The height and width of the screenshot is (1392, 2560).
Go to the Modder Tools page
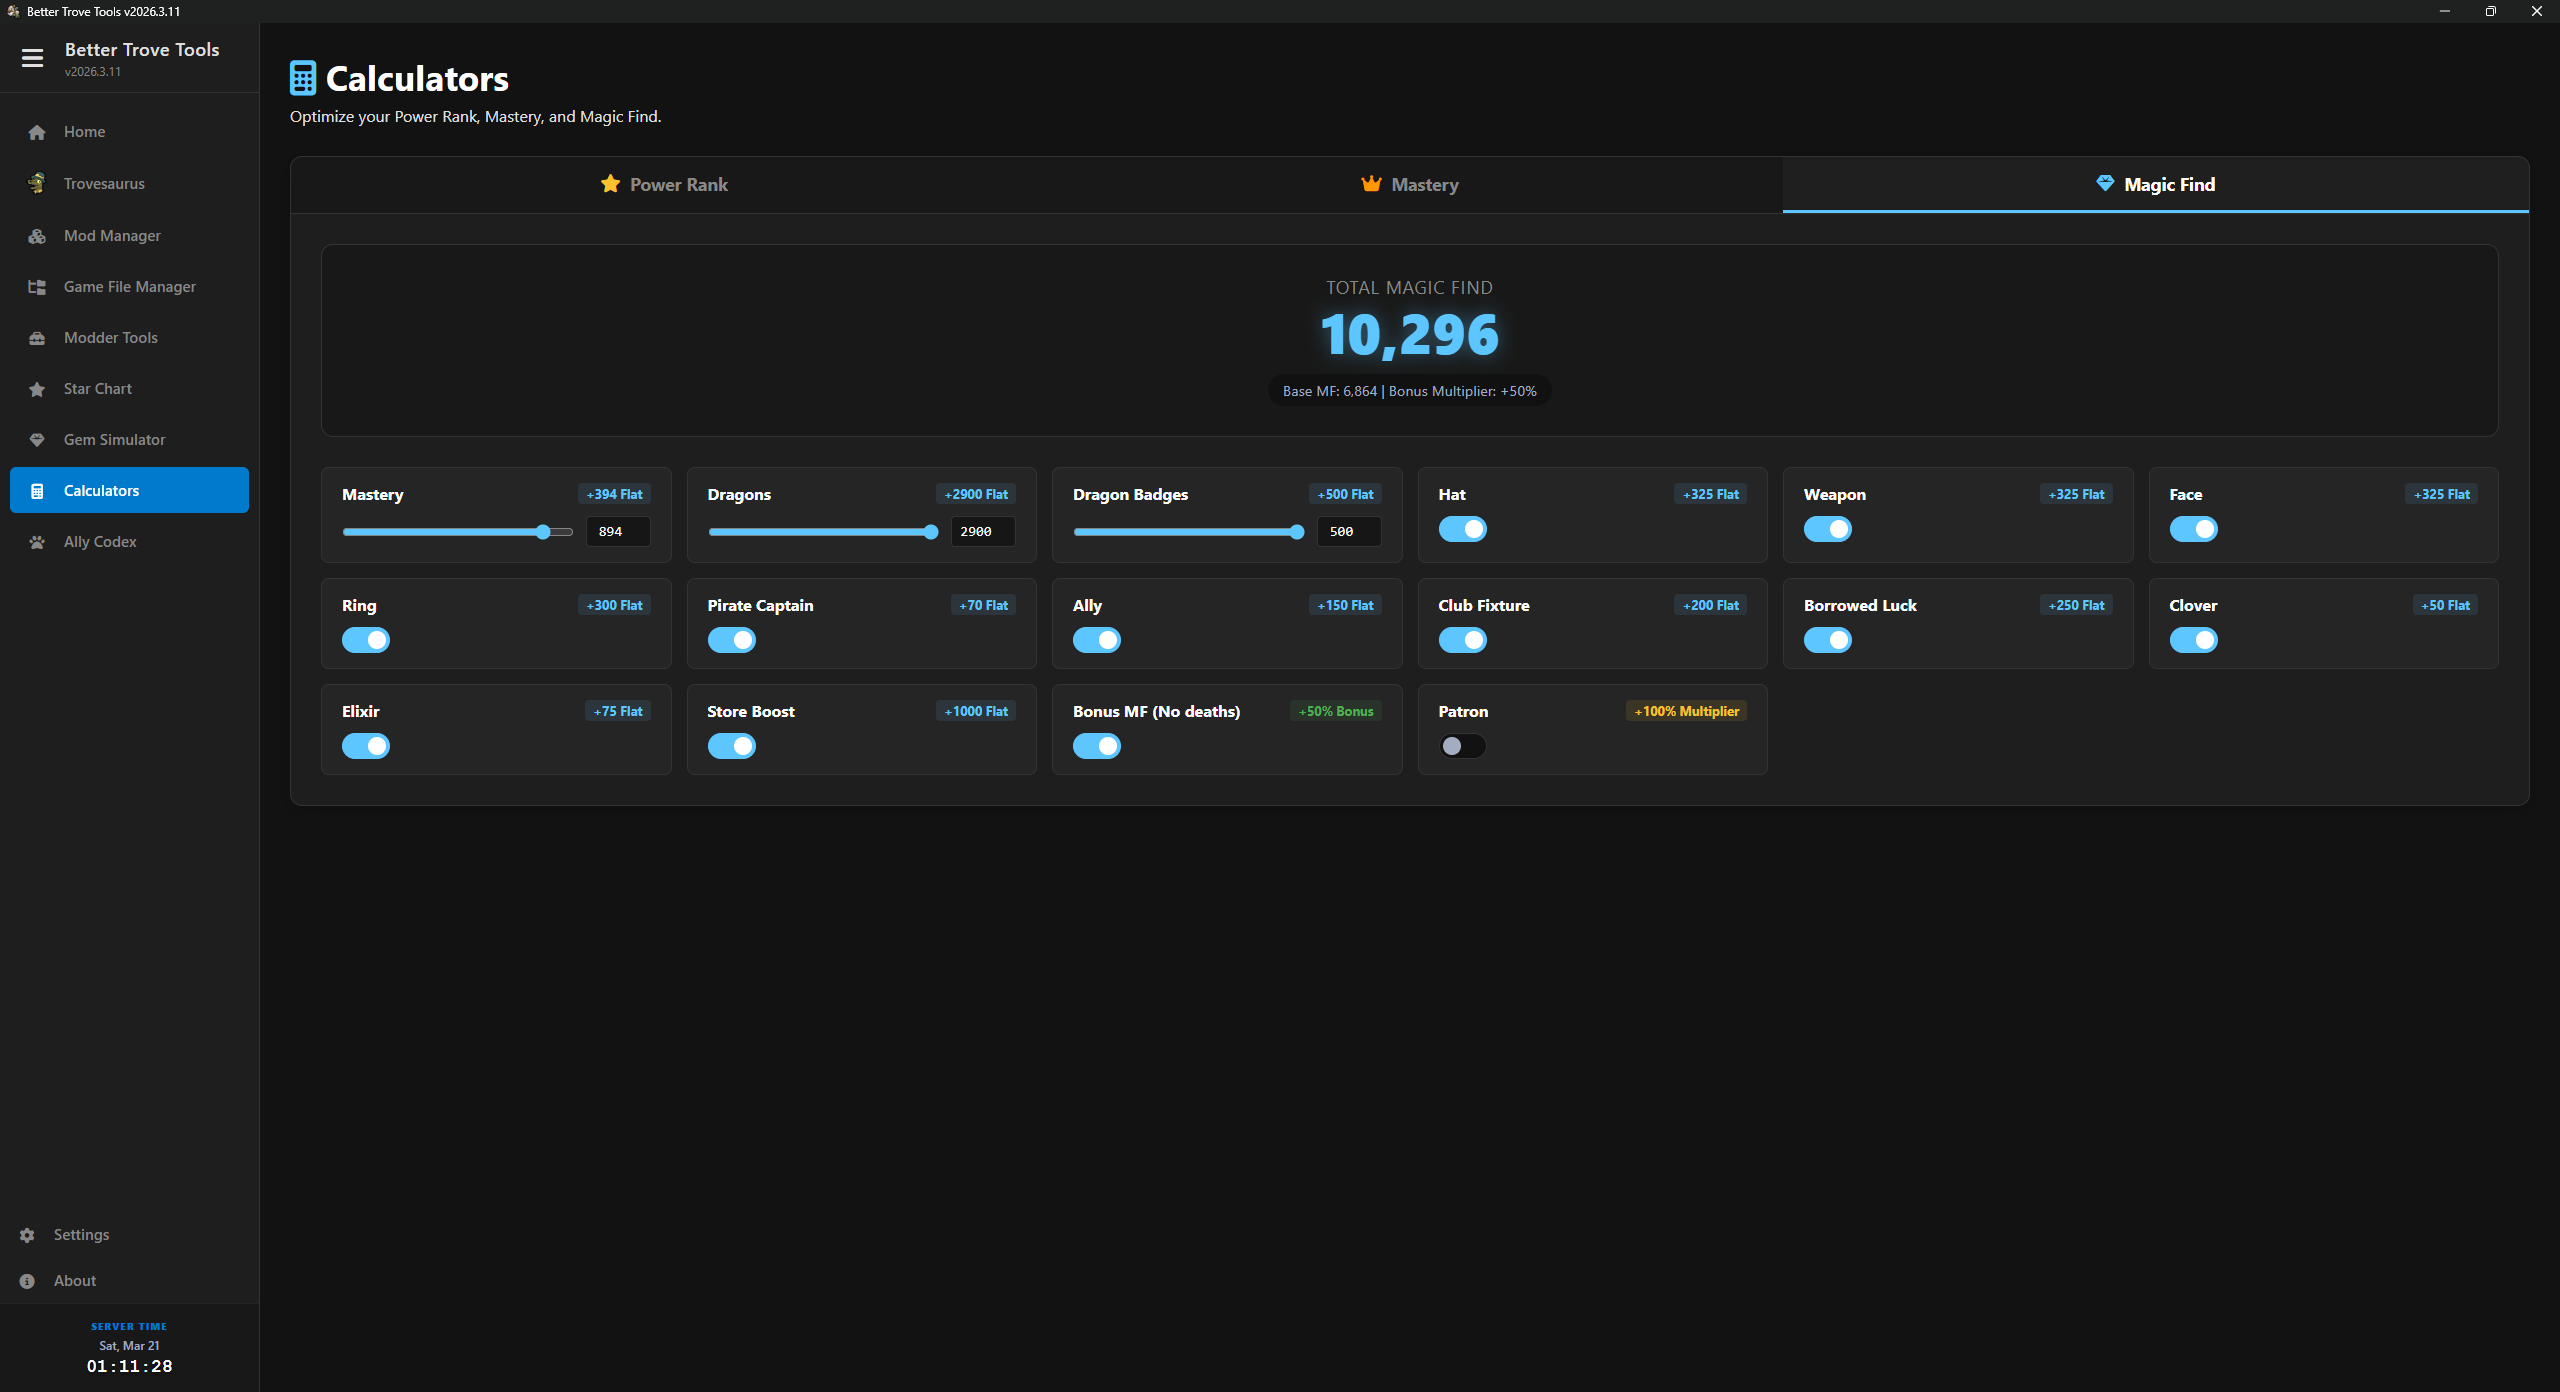click(x=110, y=338)
